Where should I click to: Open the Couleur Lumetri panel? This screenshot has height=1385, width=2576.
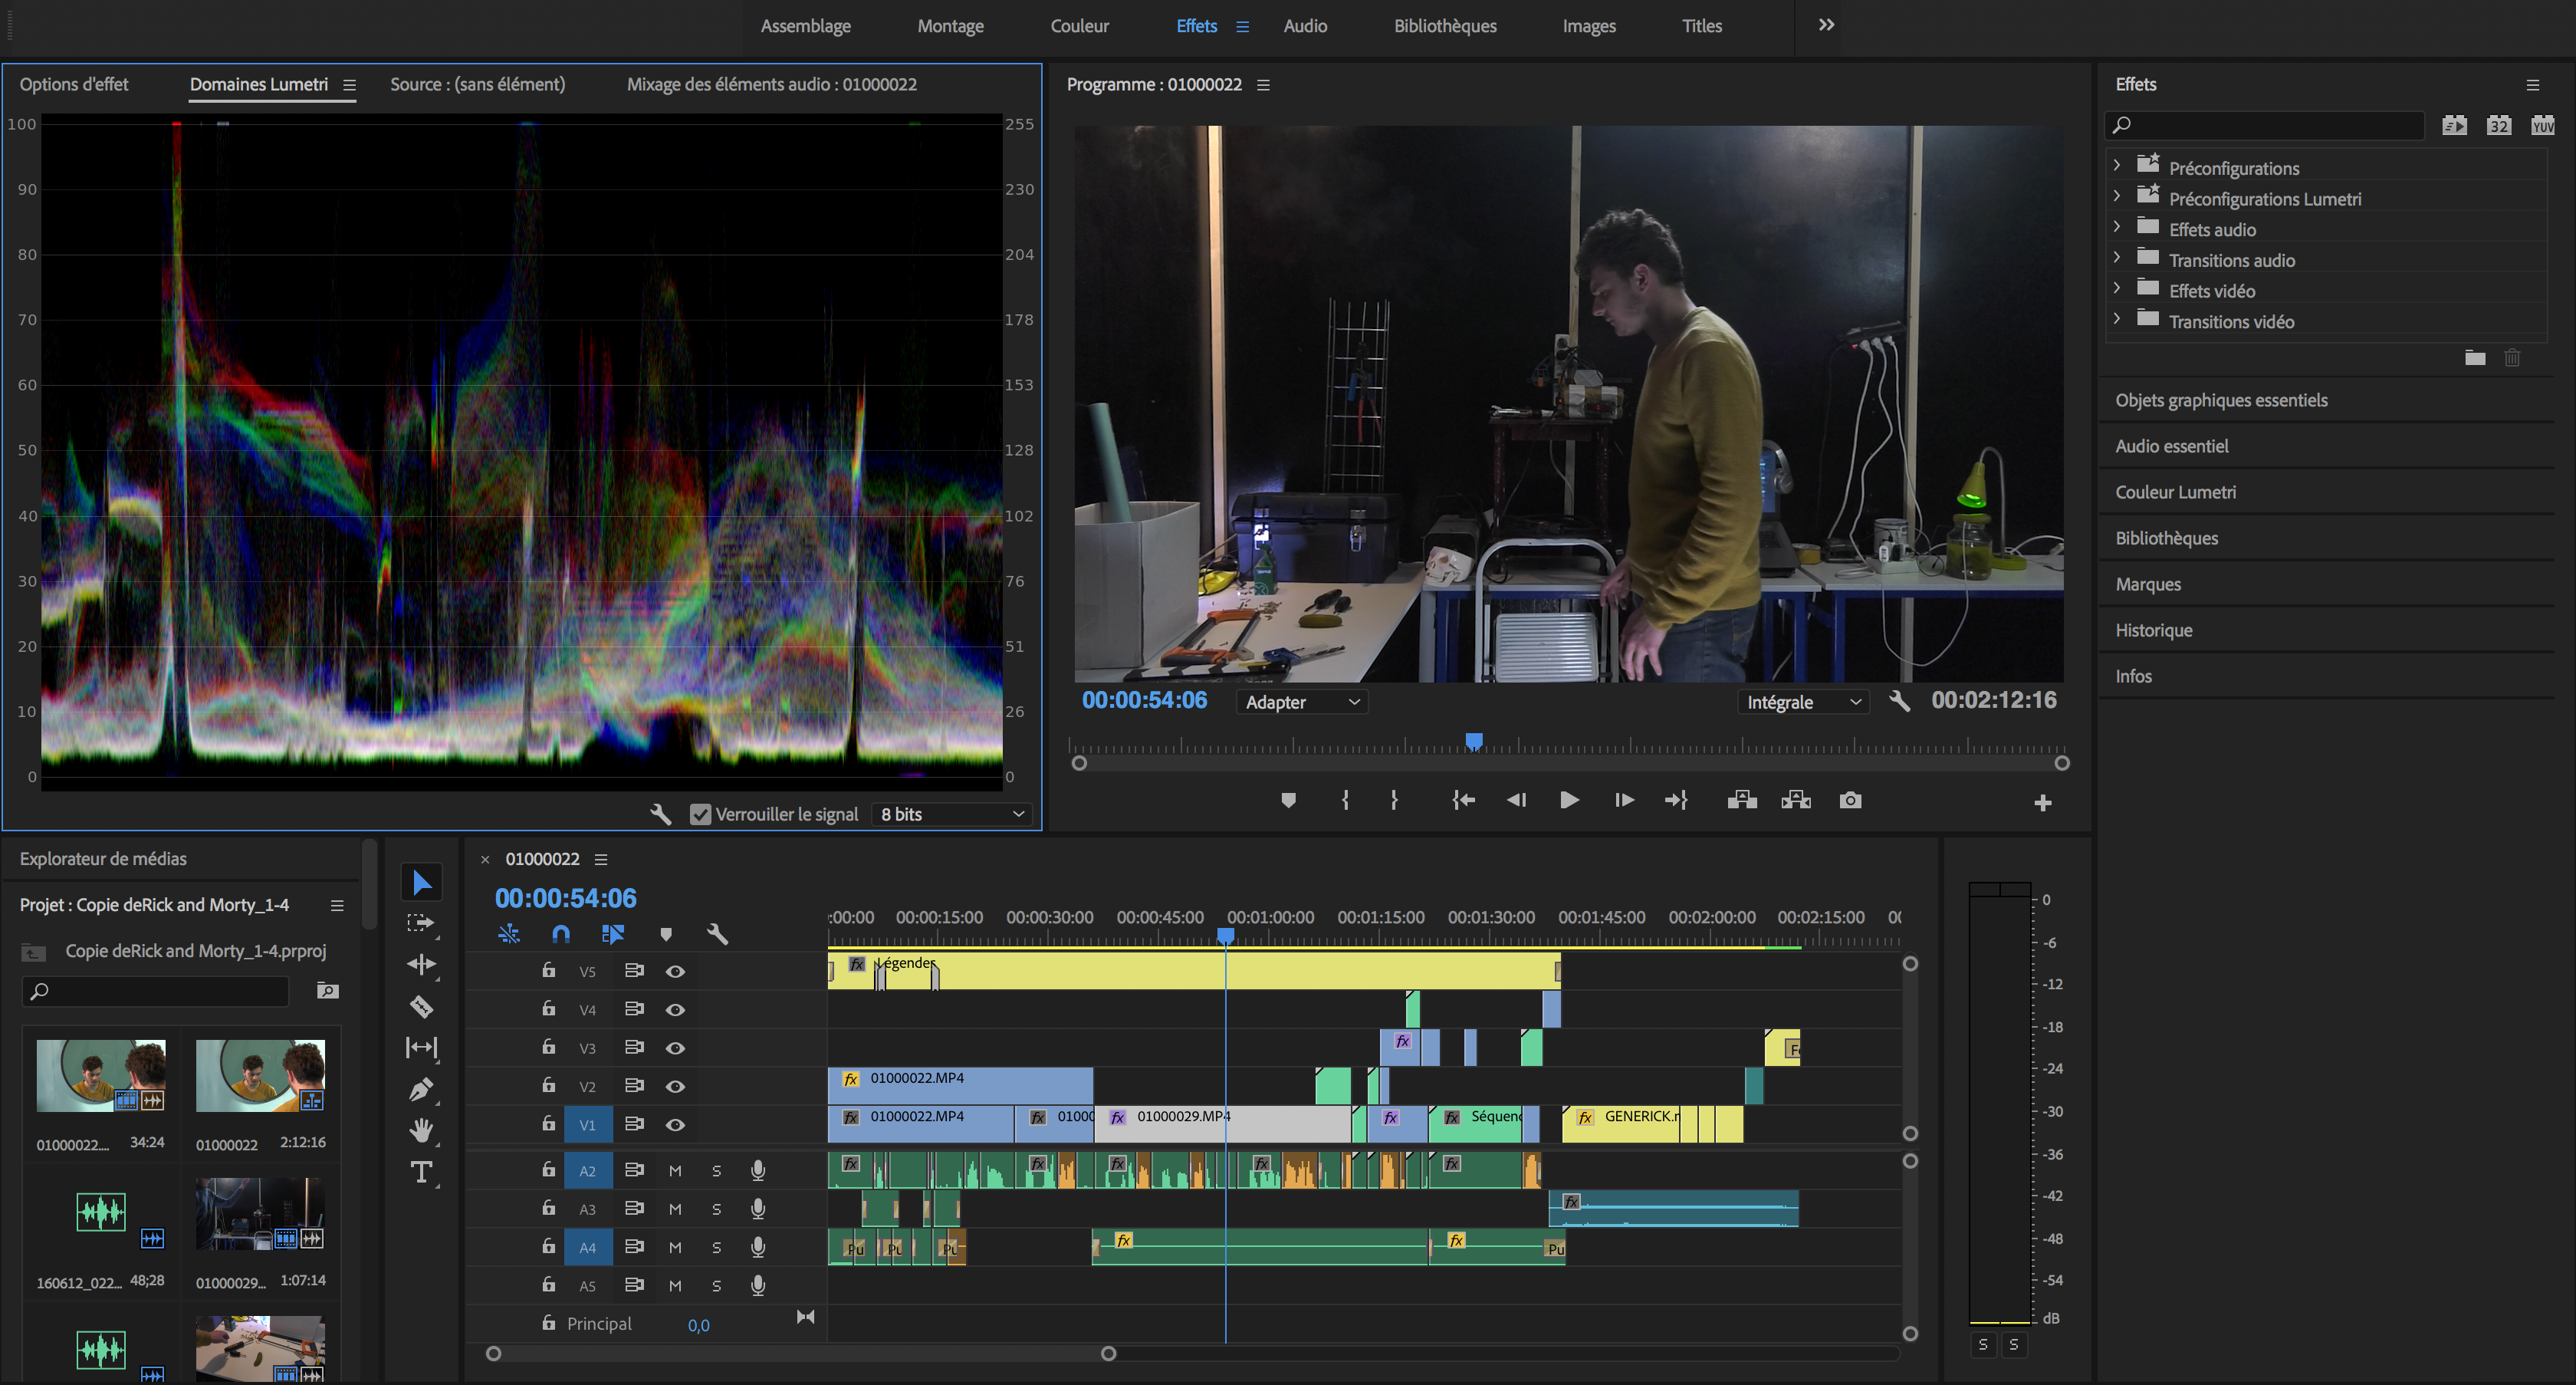[2176, 491]
